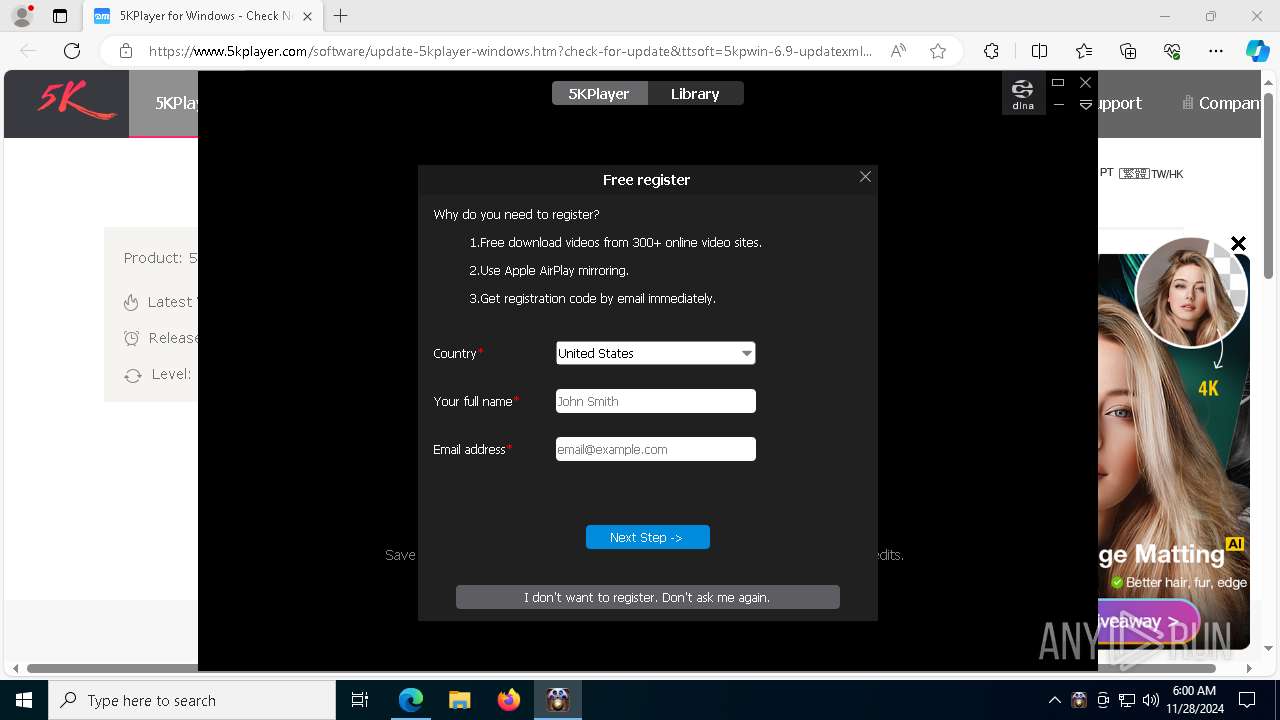Close the 5KPlayer for Windows tab
The width and height of the screenshot is (1280, 720).
(307, 16)
